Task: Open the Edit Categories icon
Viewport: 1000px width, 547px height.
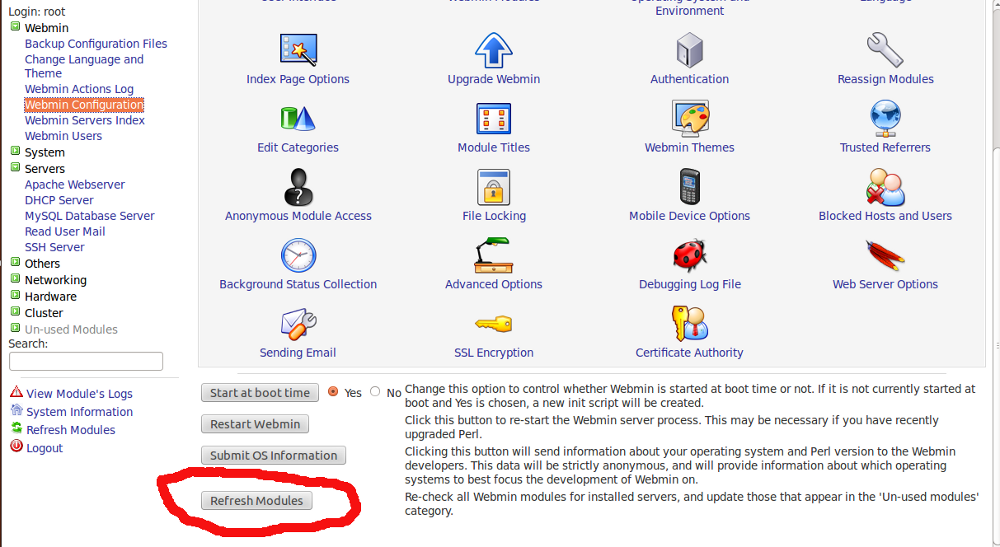Action: [298, 119]
